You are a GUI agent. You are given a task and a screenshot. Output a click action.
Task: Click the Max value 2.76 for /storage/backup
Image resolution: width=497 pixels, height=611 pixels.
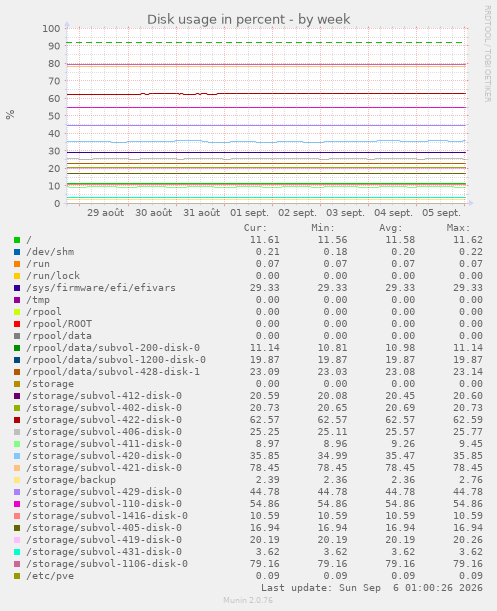pyautogui.click(x=470, y=480)
